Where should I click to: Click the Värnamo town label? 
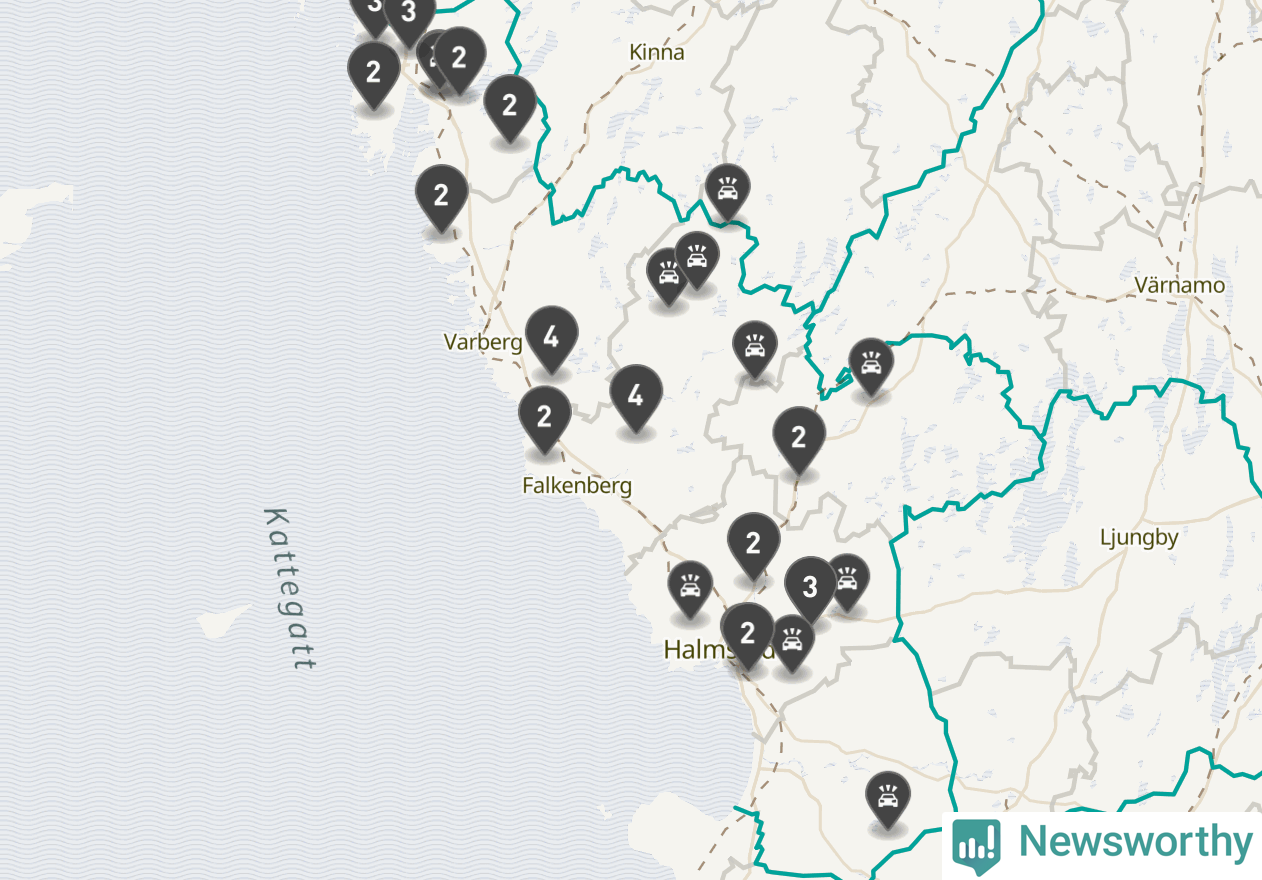1180,285
